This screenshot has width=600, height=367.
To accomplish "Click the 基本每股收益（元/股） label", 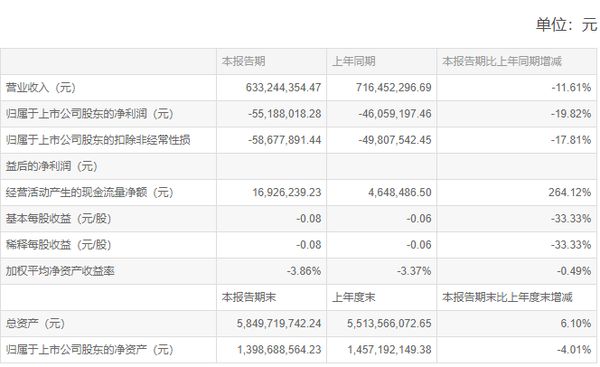I will tap(58, 219).
